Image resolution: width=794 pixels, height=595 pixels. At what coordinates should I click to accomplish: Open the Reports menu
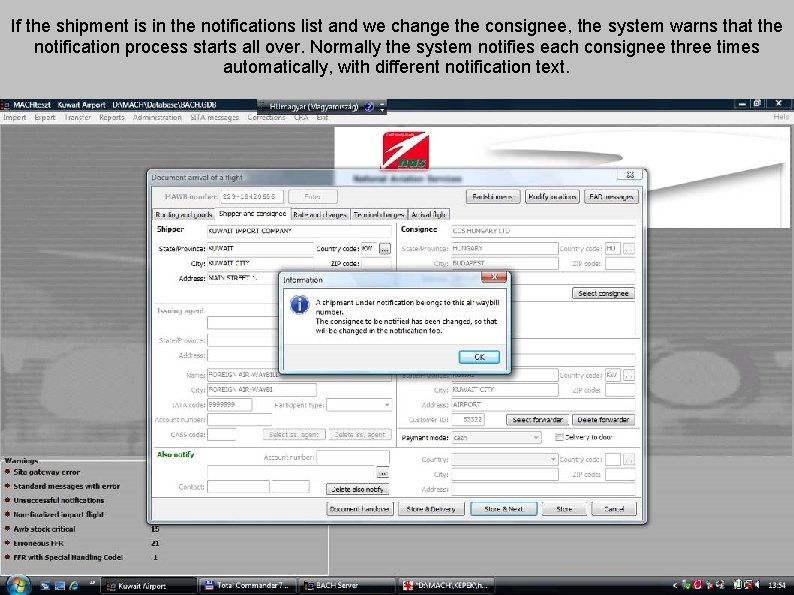112,117
